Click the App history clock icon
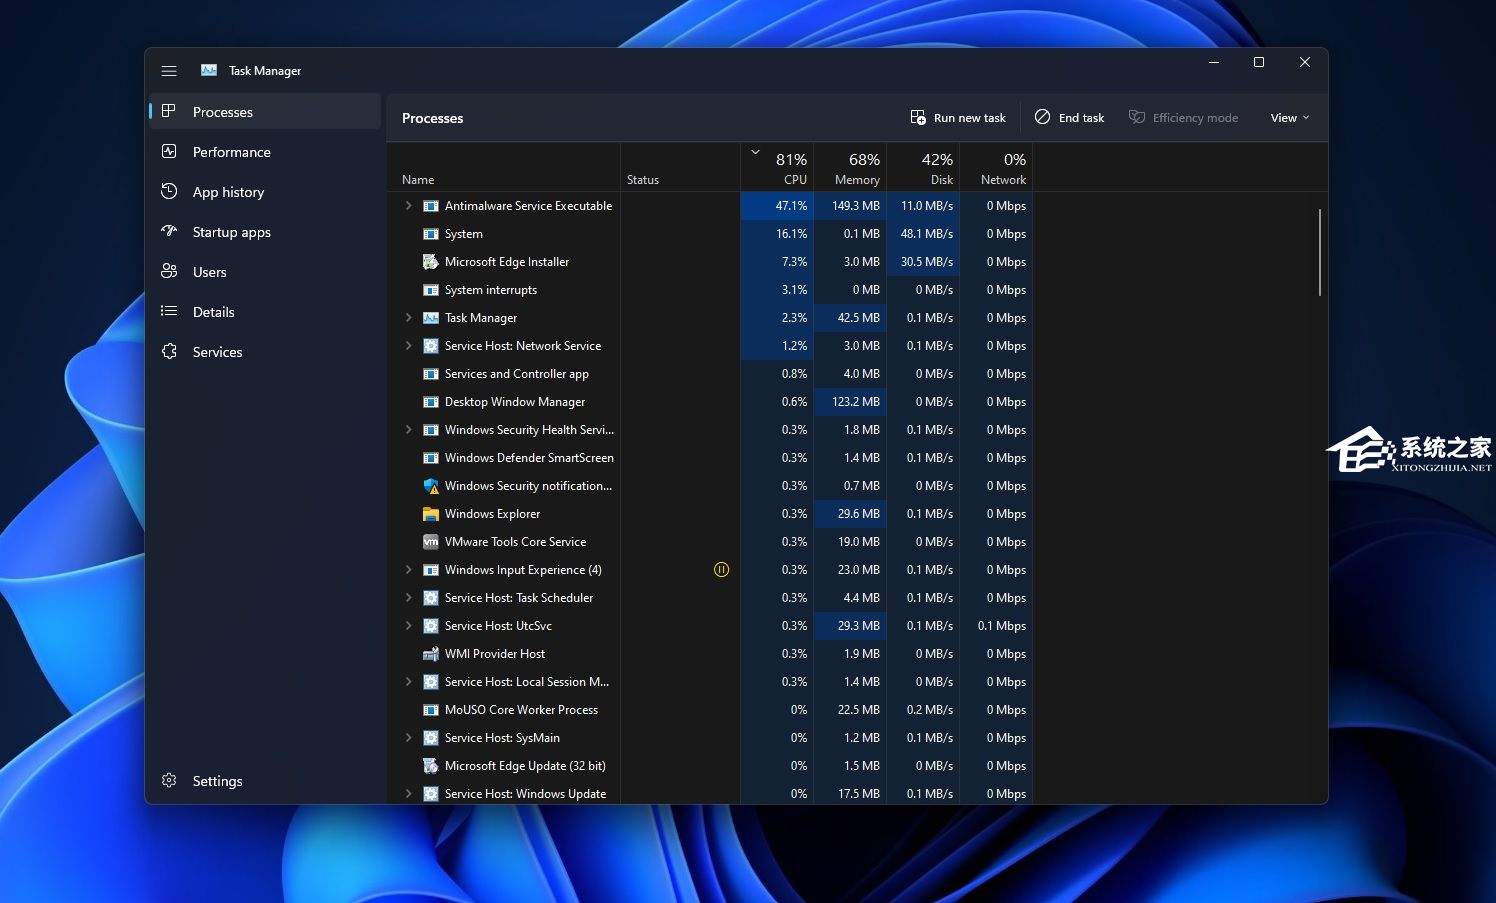 [169, 191]
